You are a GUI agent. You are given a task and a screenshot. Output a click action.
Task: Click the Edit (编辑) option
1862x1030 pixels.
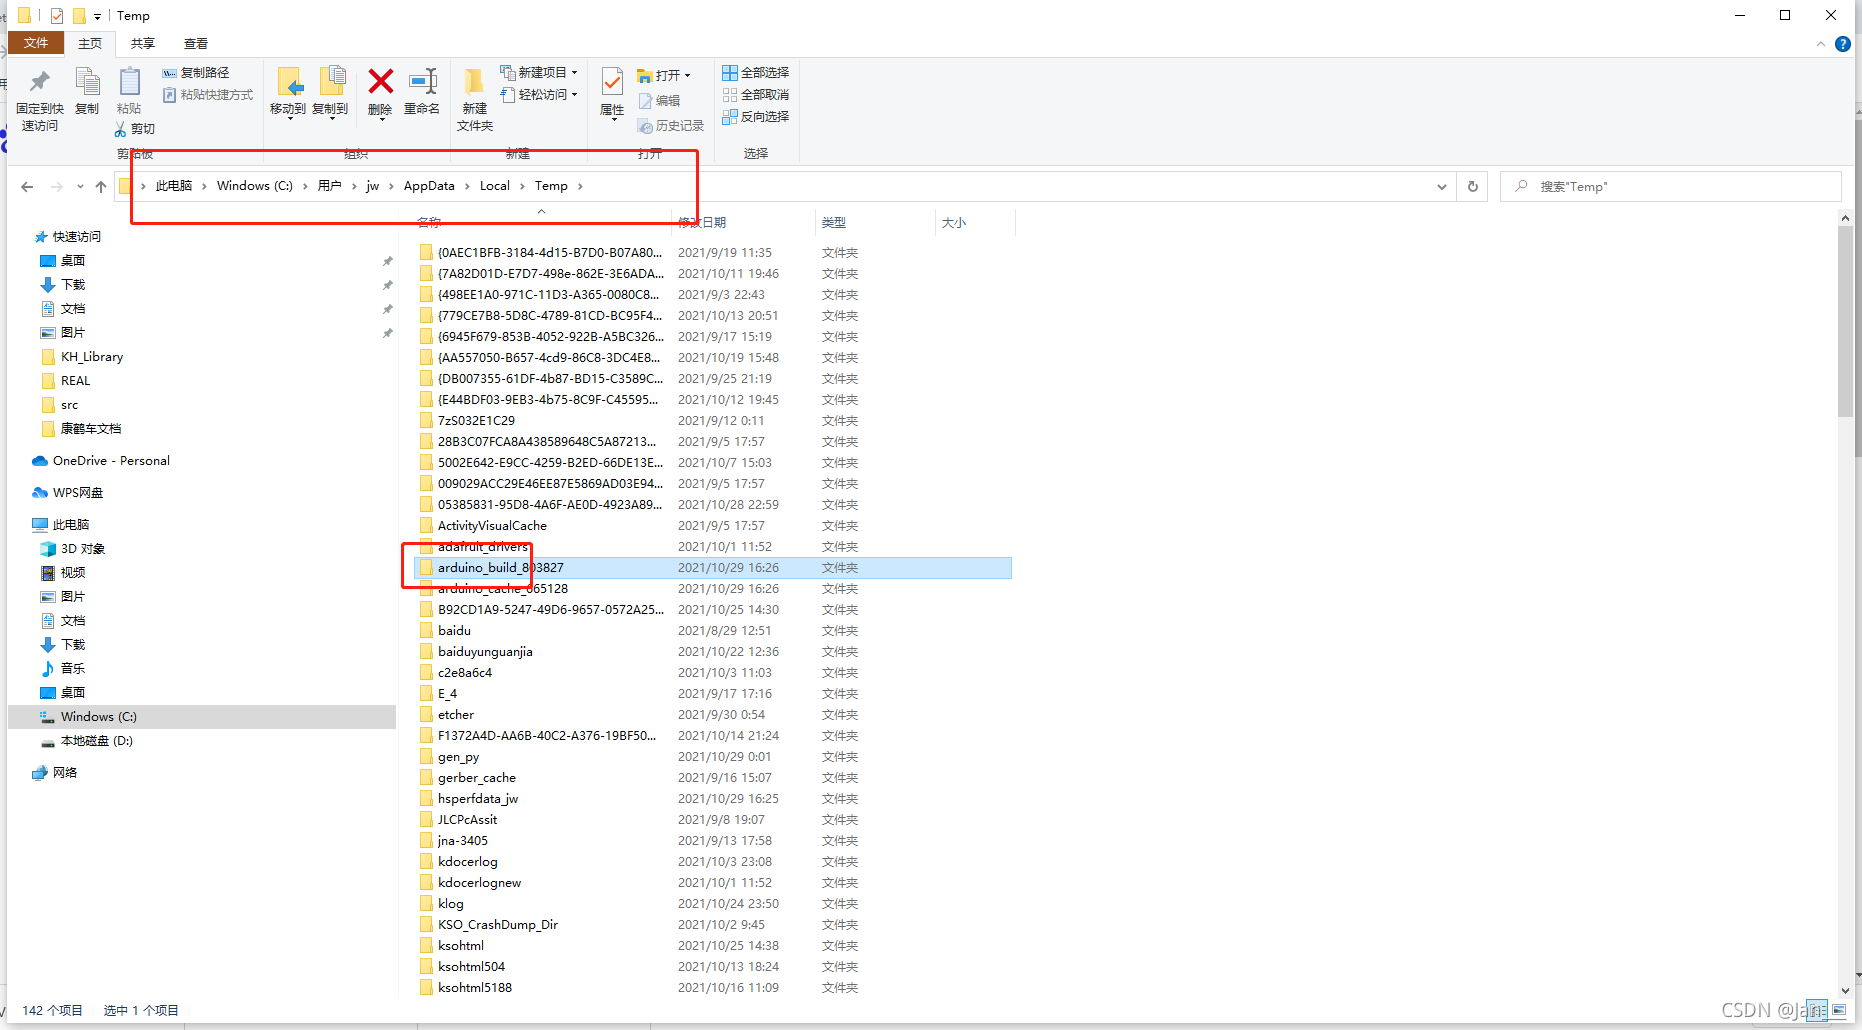tap(660, 101)
